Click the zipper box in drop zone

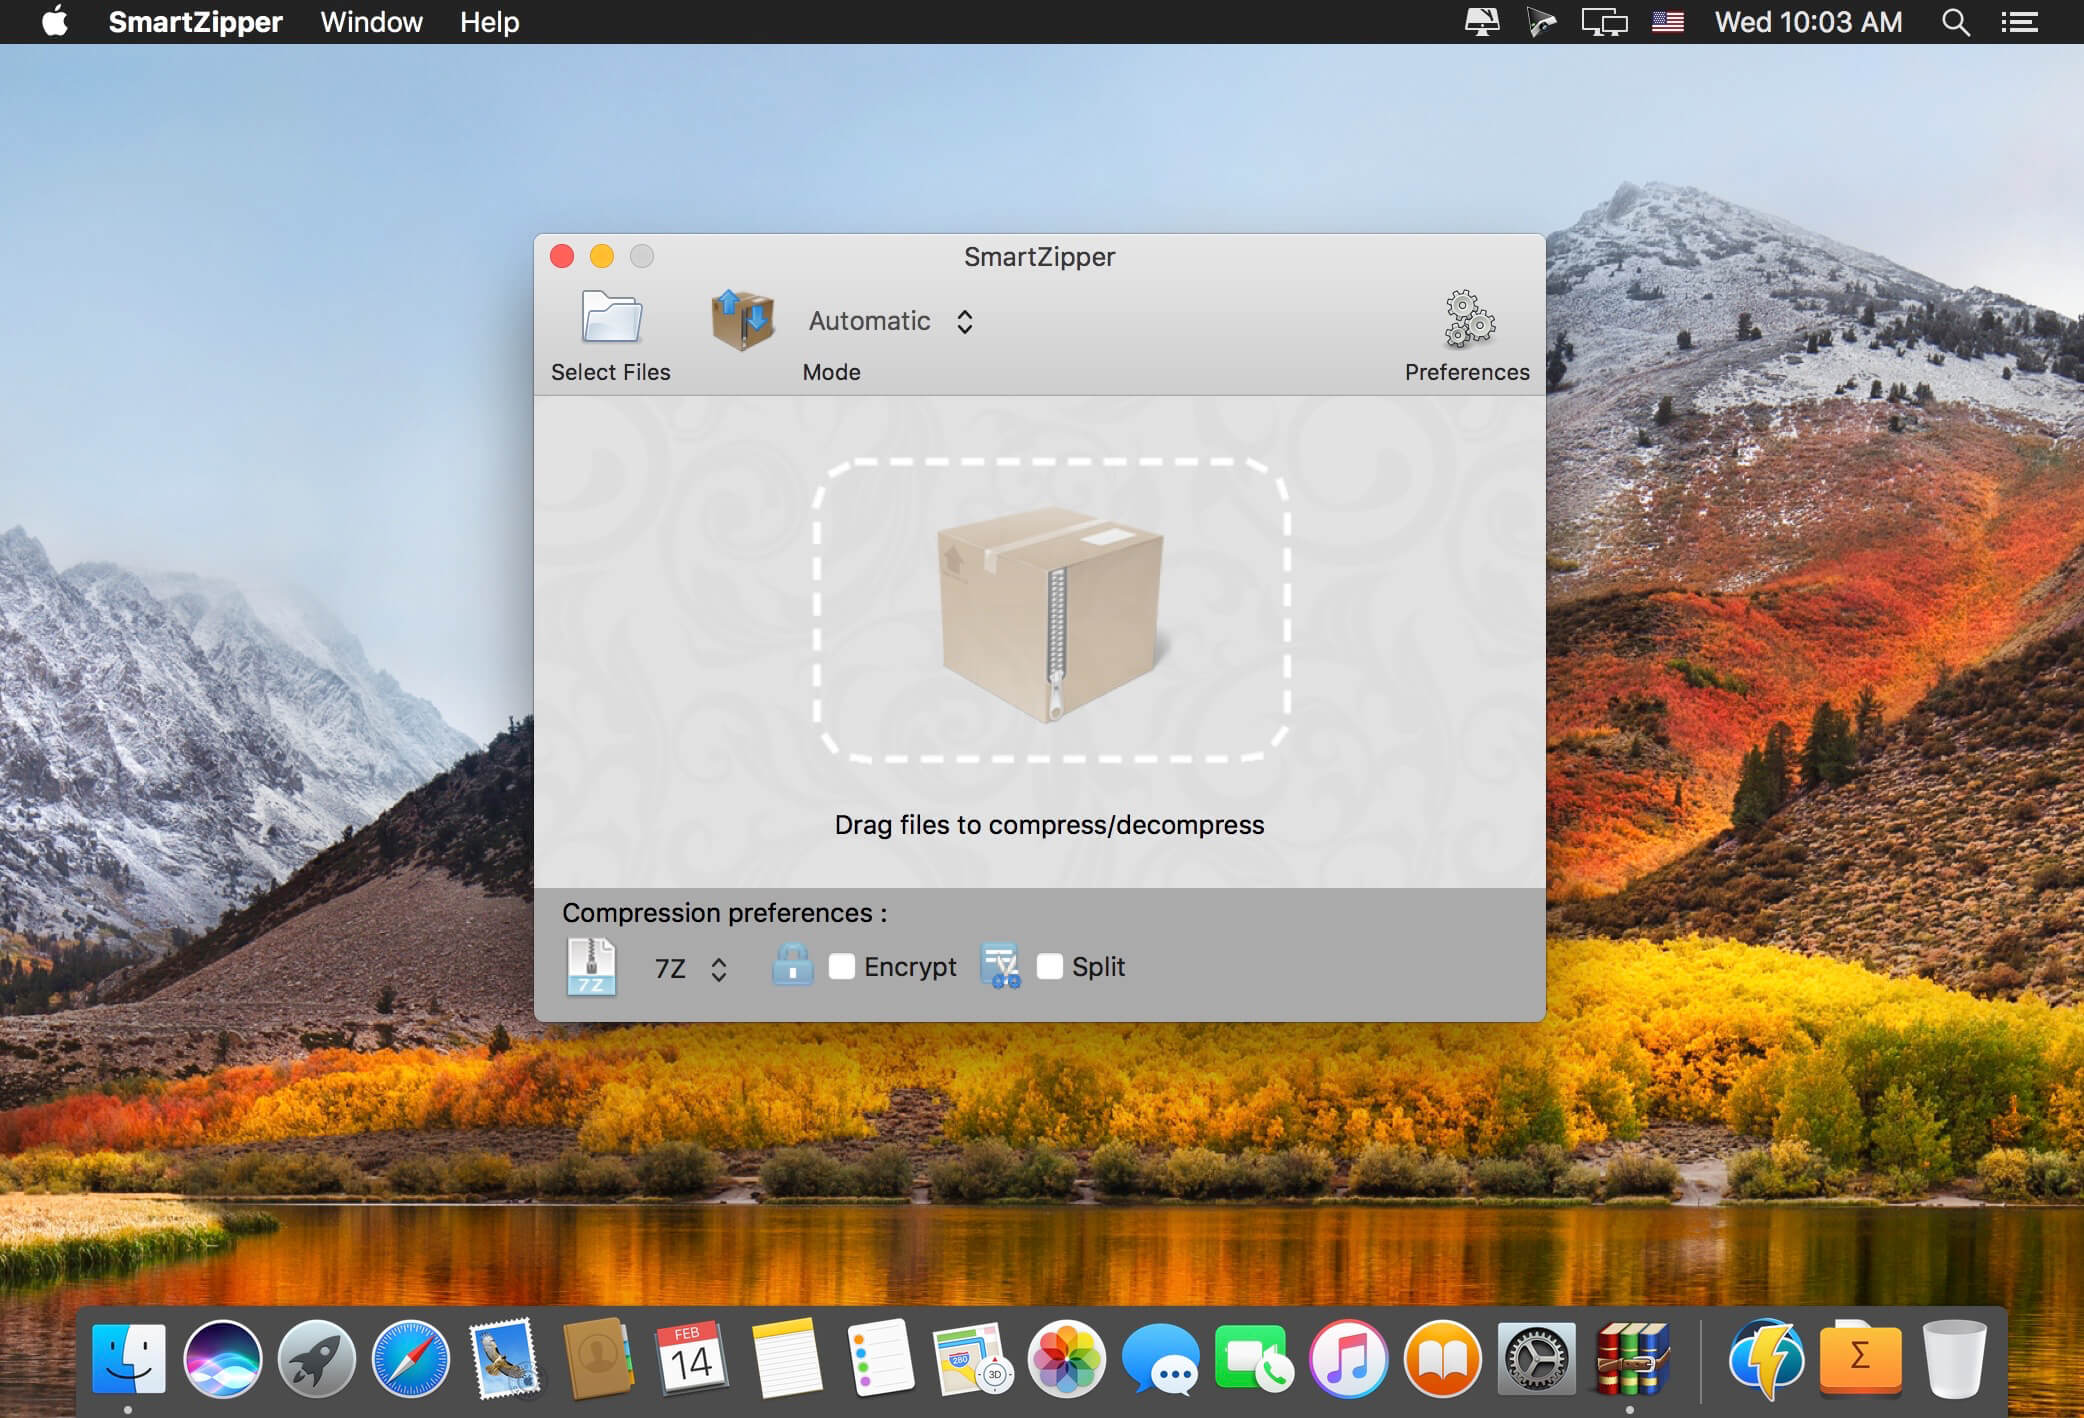click(1050, 612)
